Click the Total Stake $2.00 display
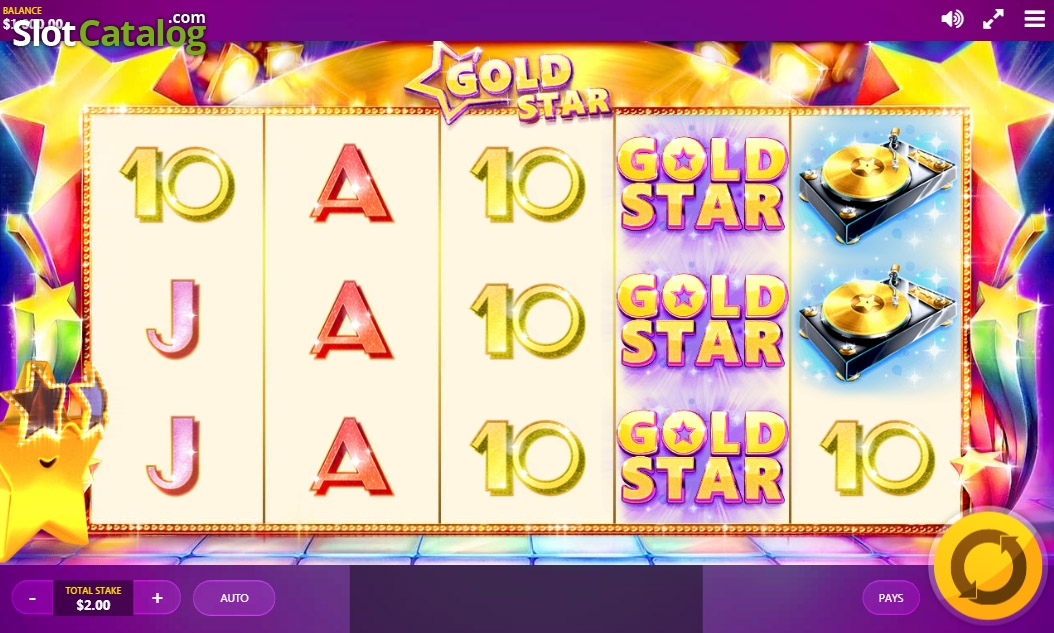 (93, 597)
